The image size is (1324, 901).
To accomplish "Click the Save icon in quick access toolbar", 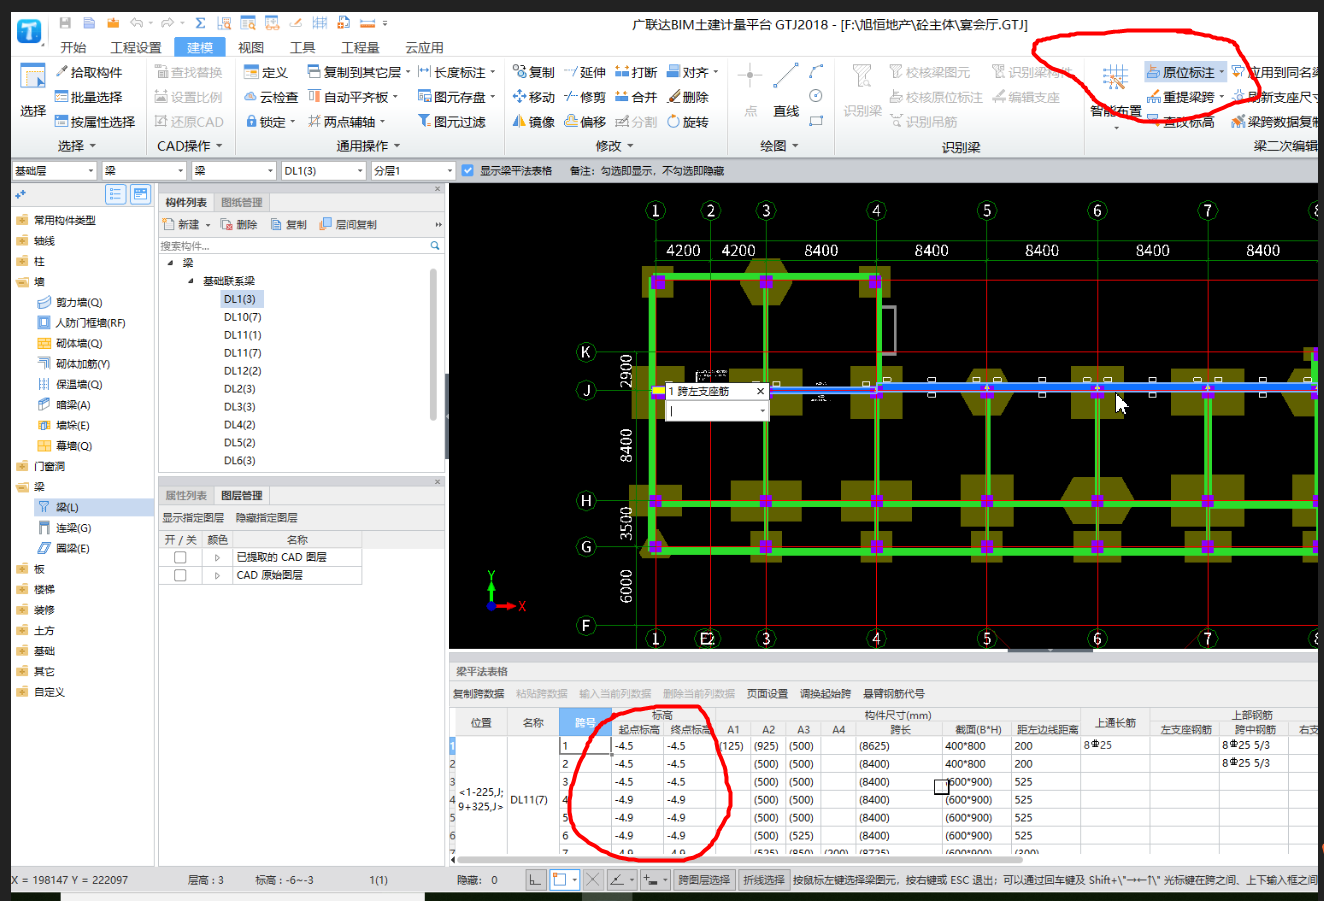I will tap(65, 23).
